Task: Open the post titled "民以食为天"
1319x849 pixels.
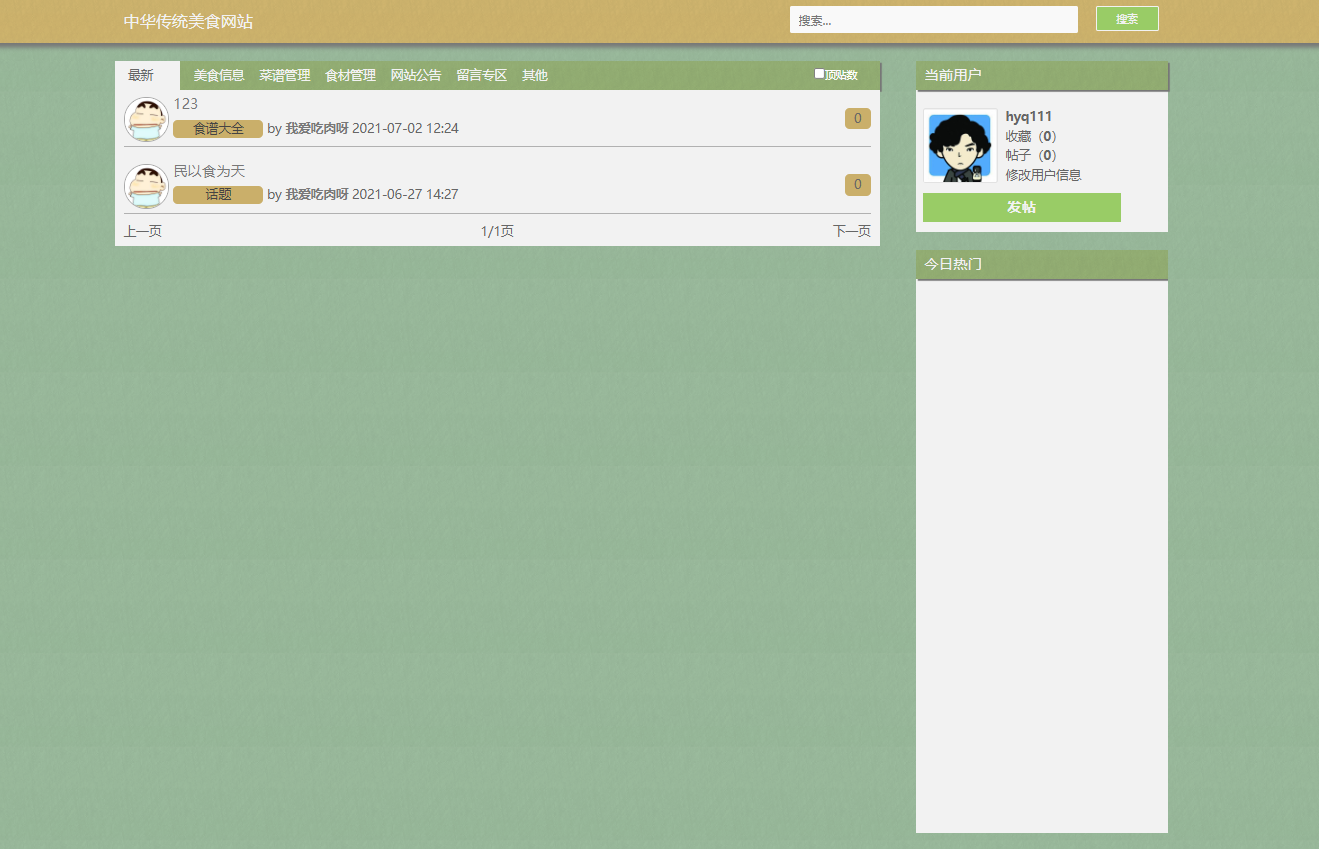Action: point(209,171)
